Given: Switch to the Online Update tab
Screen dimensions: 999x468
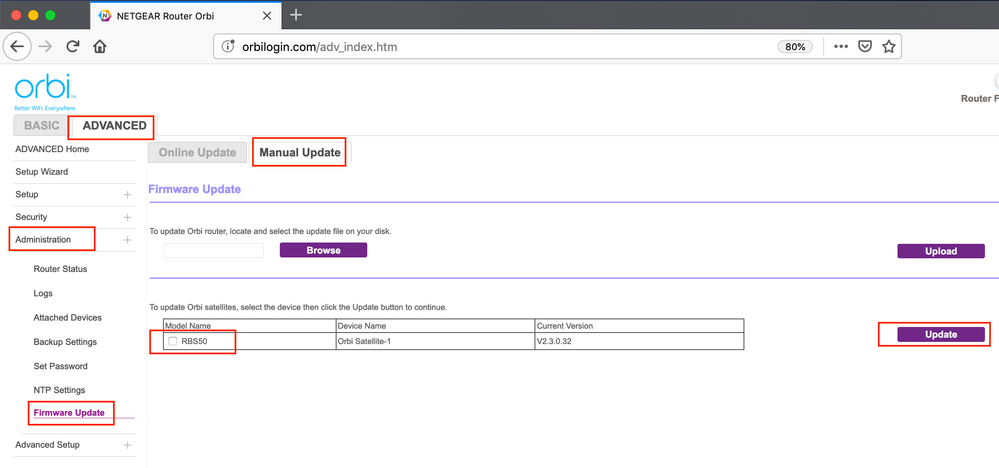Looking at the screenshot, I should click(x=197, y=153).
